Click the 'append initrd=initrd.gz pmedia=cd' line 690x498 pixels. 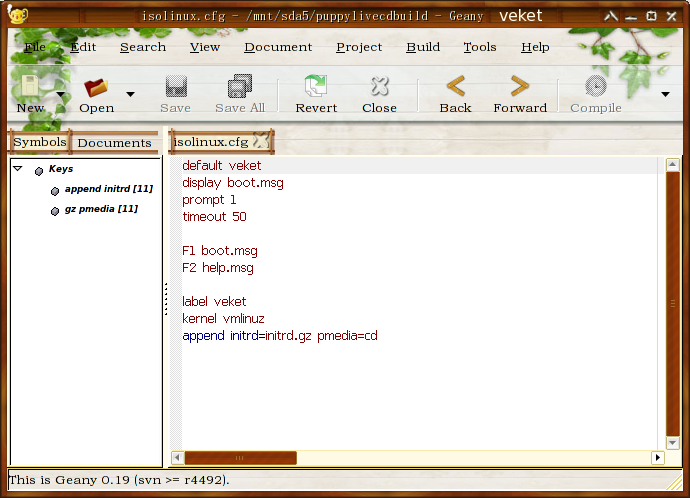click(280, 336)
